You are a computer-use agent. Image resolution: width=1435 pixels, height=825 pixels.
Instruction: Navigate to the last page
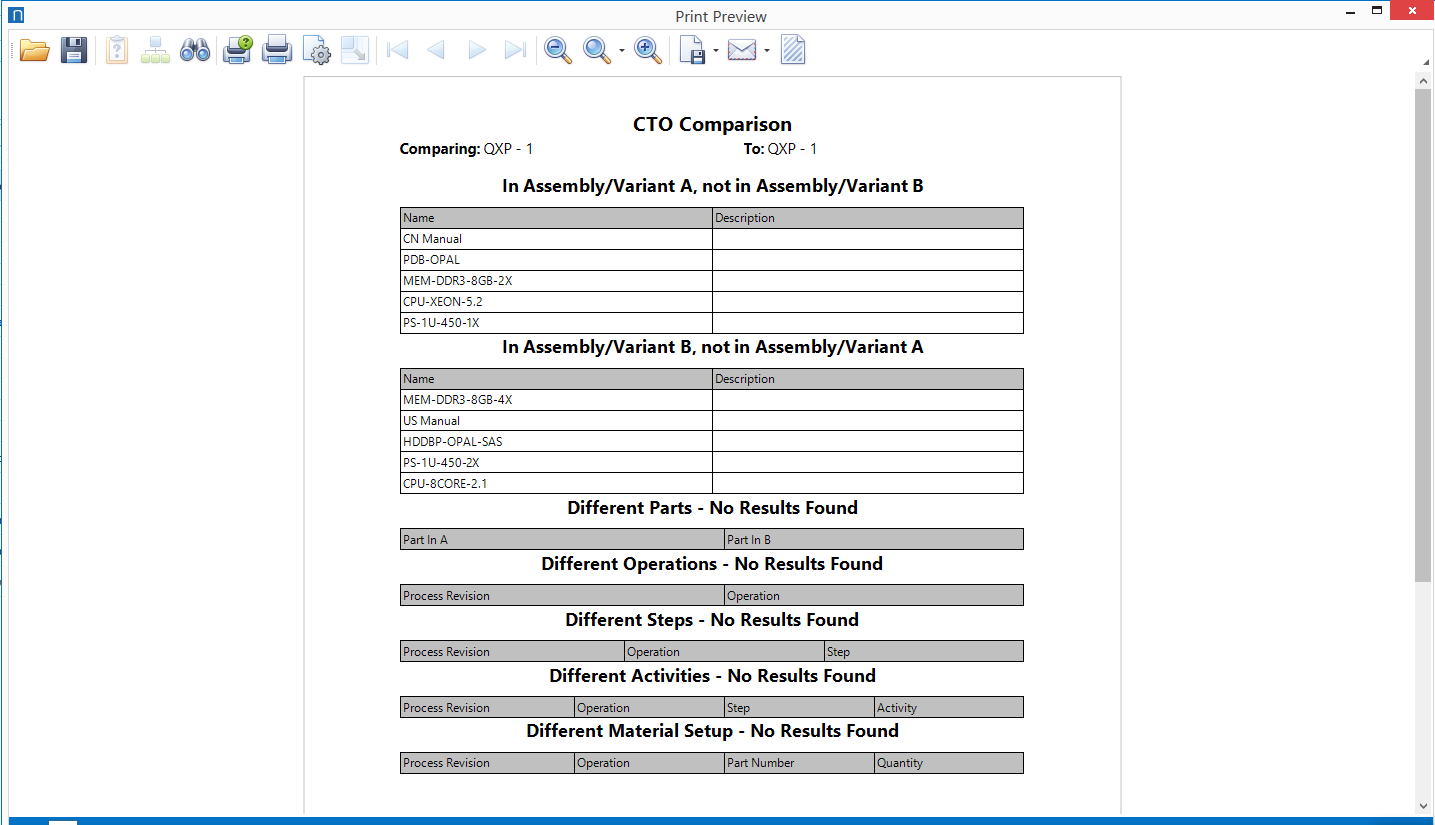[x=516, y=49]
